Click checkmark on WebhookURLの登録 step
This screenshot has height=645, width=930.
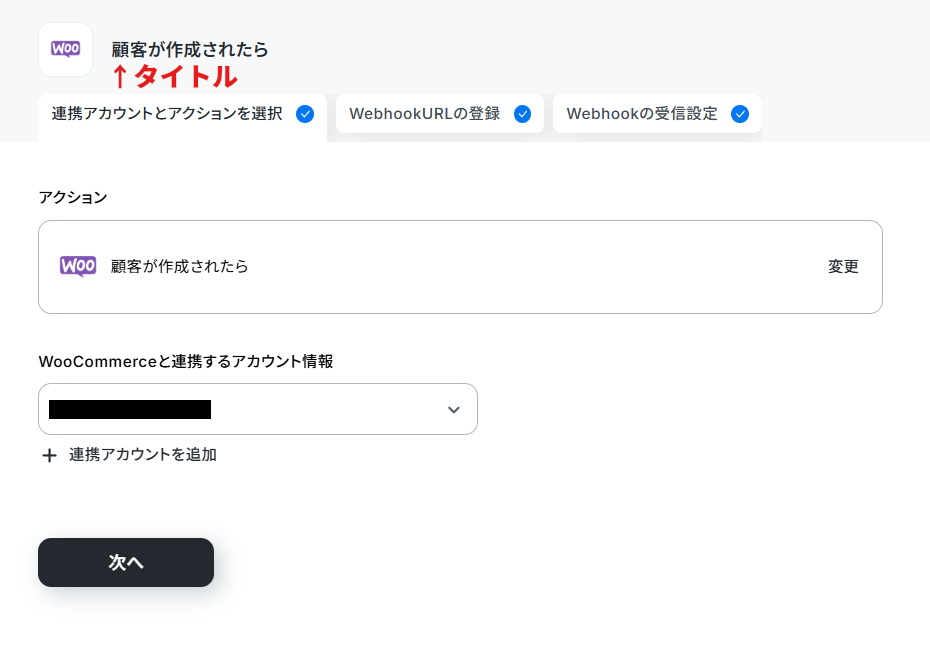coord(523,114)
